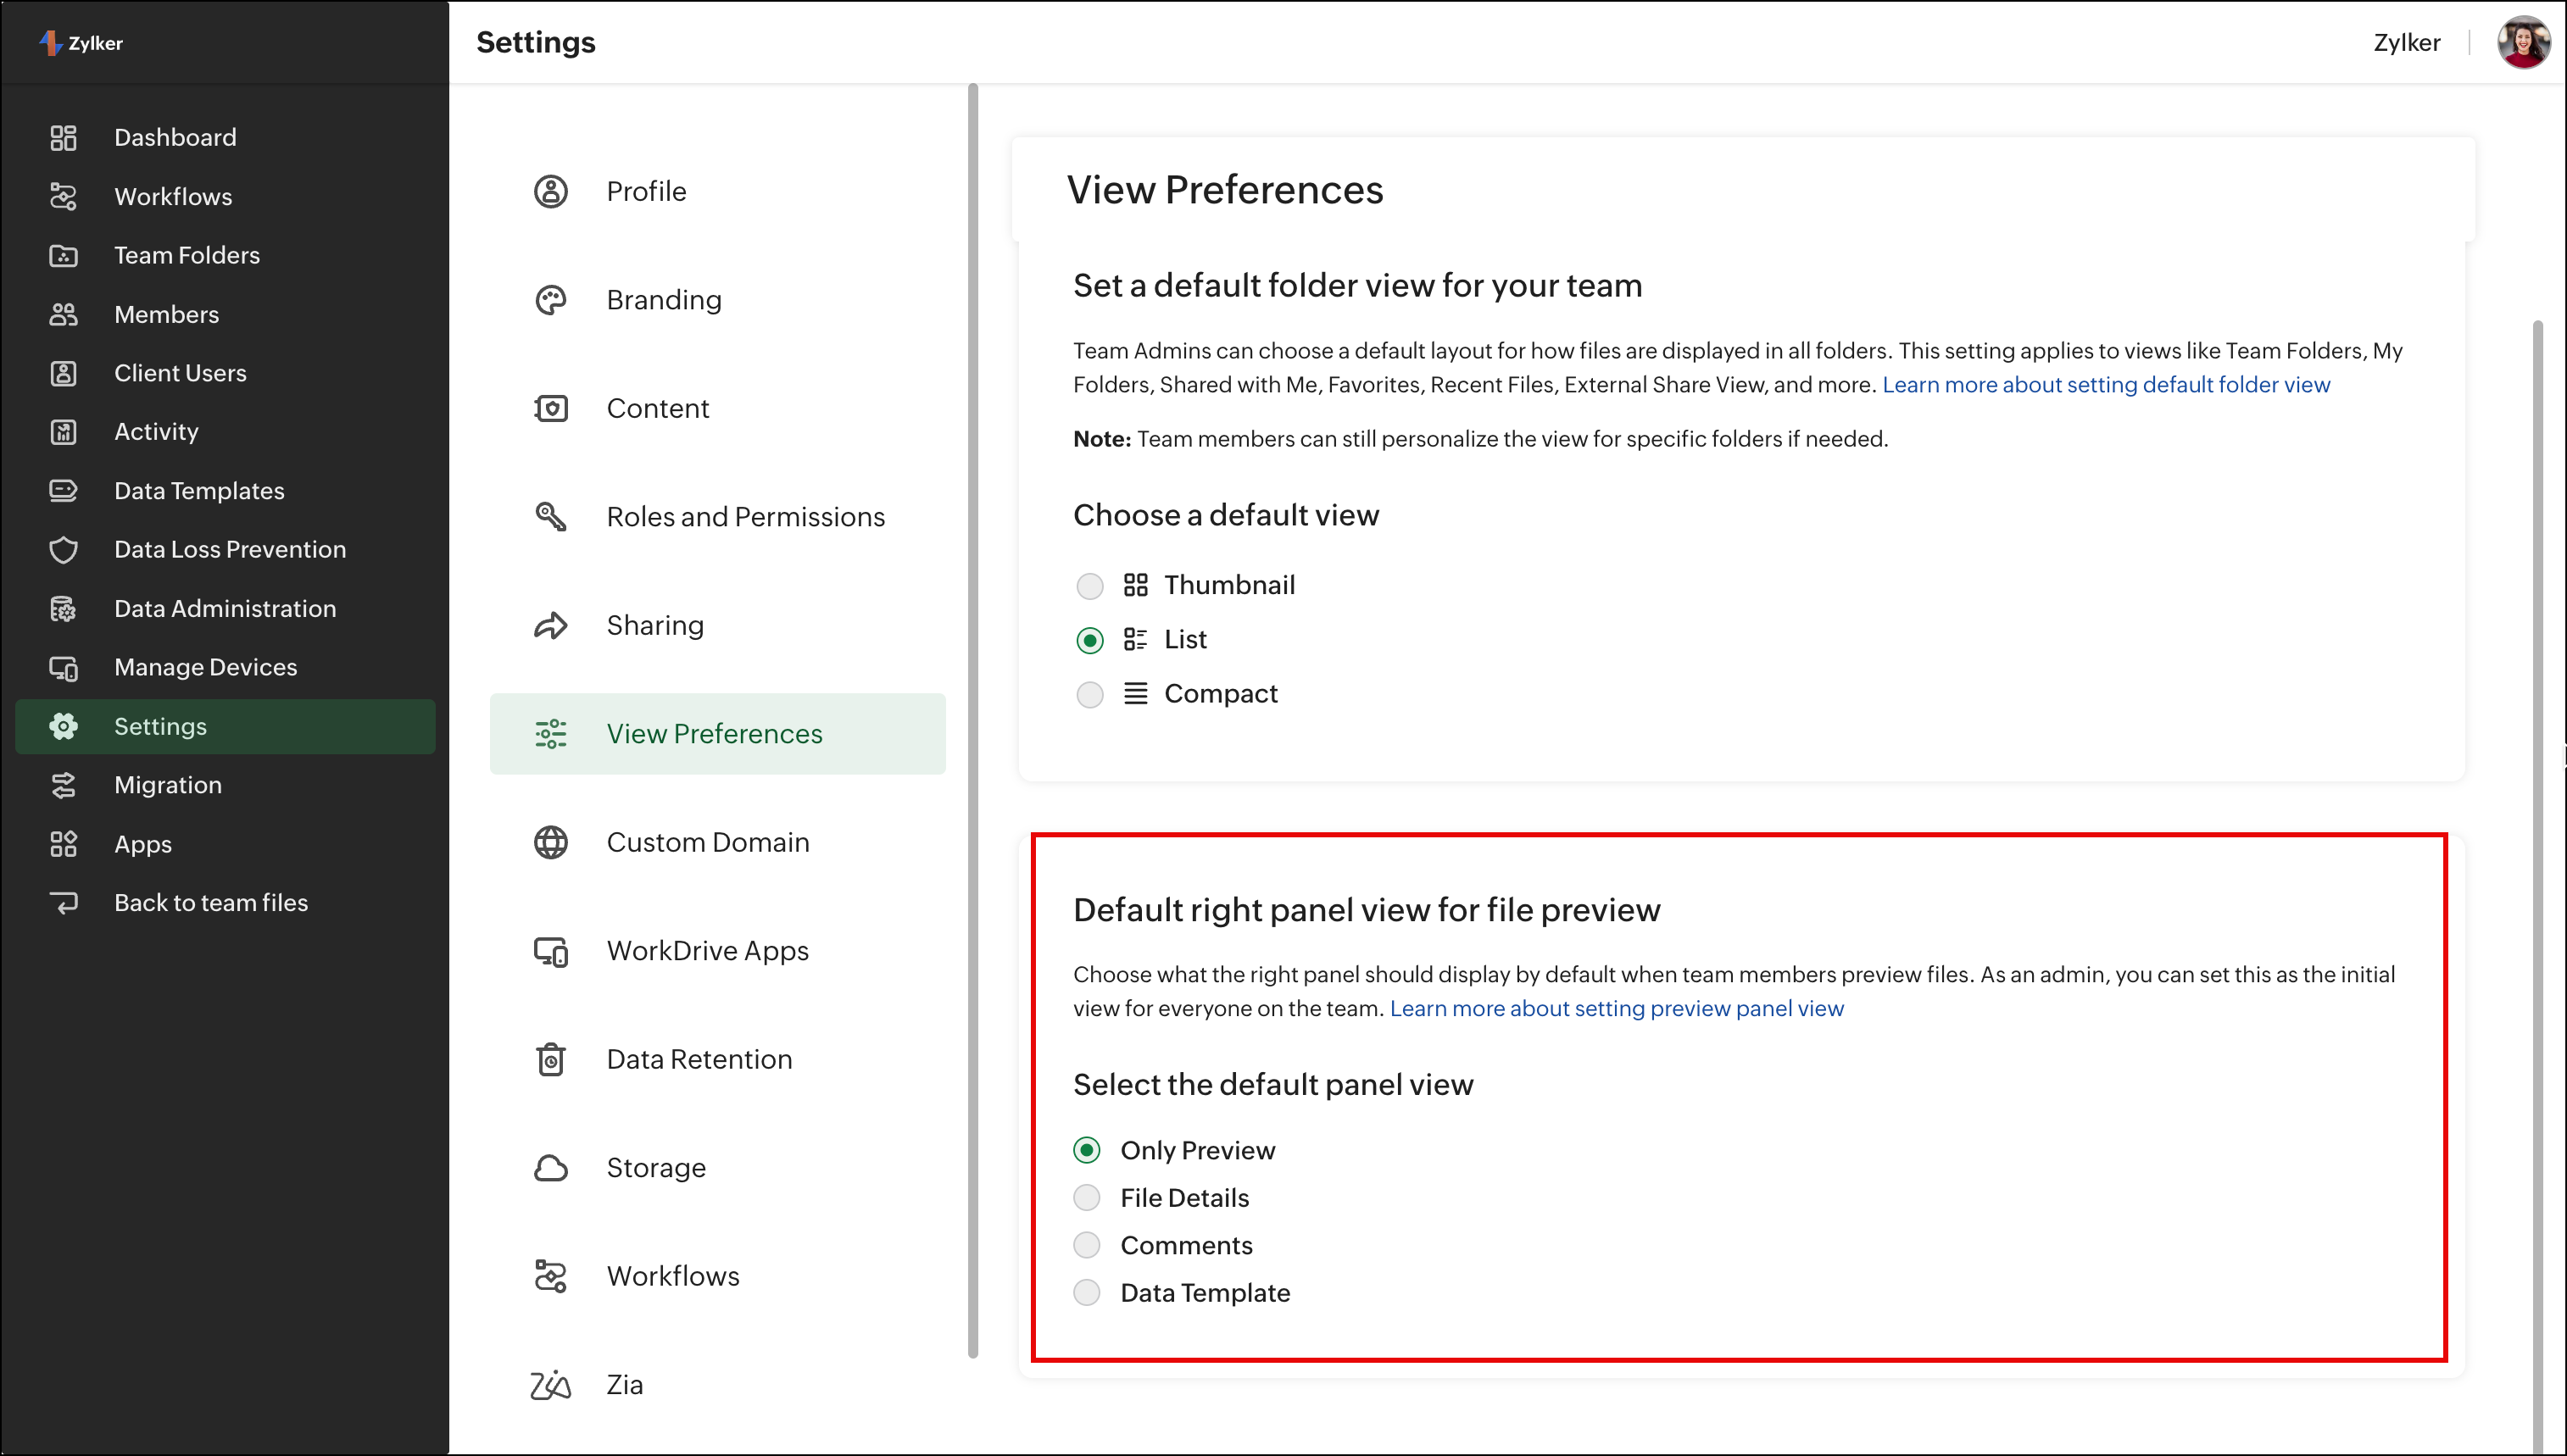Click the Custom Domain globe icon
The image size is (2567, 1456).
click(x=550, y=843)
